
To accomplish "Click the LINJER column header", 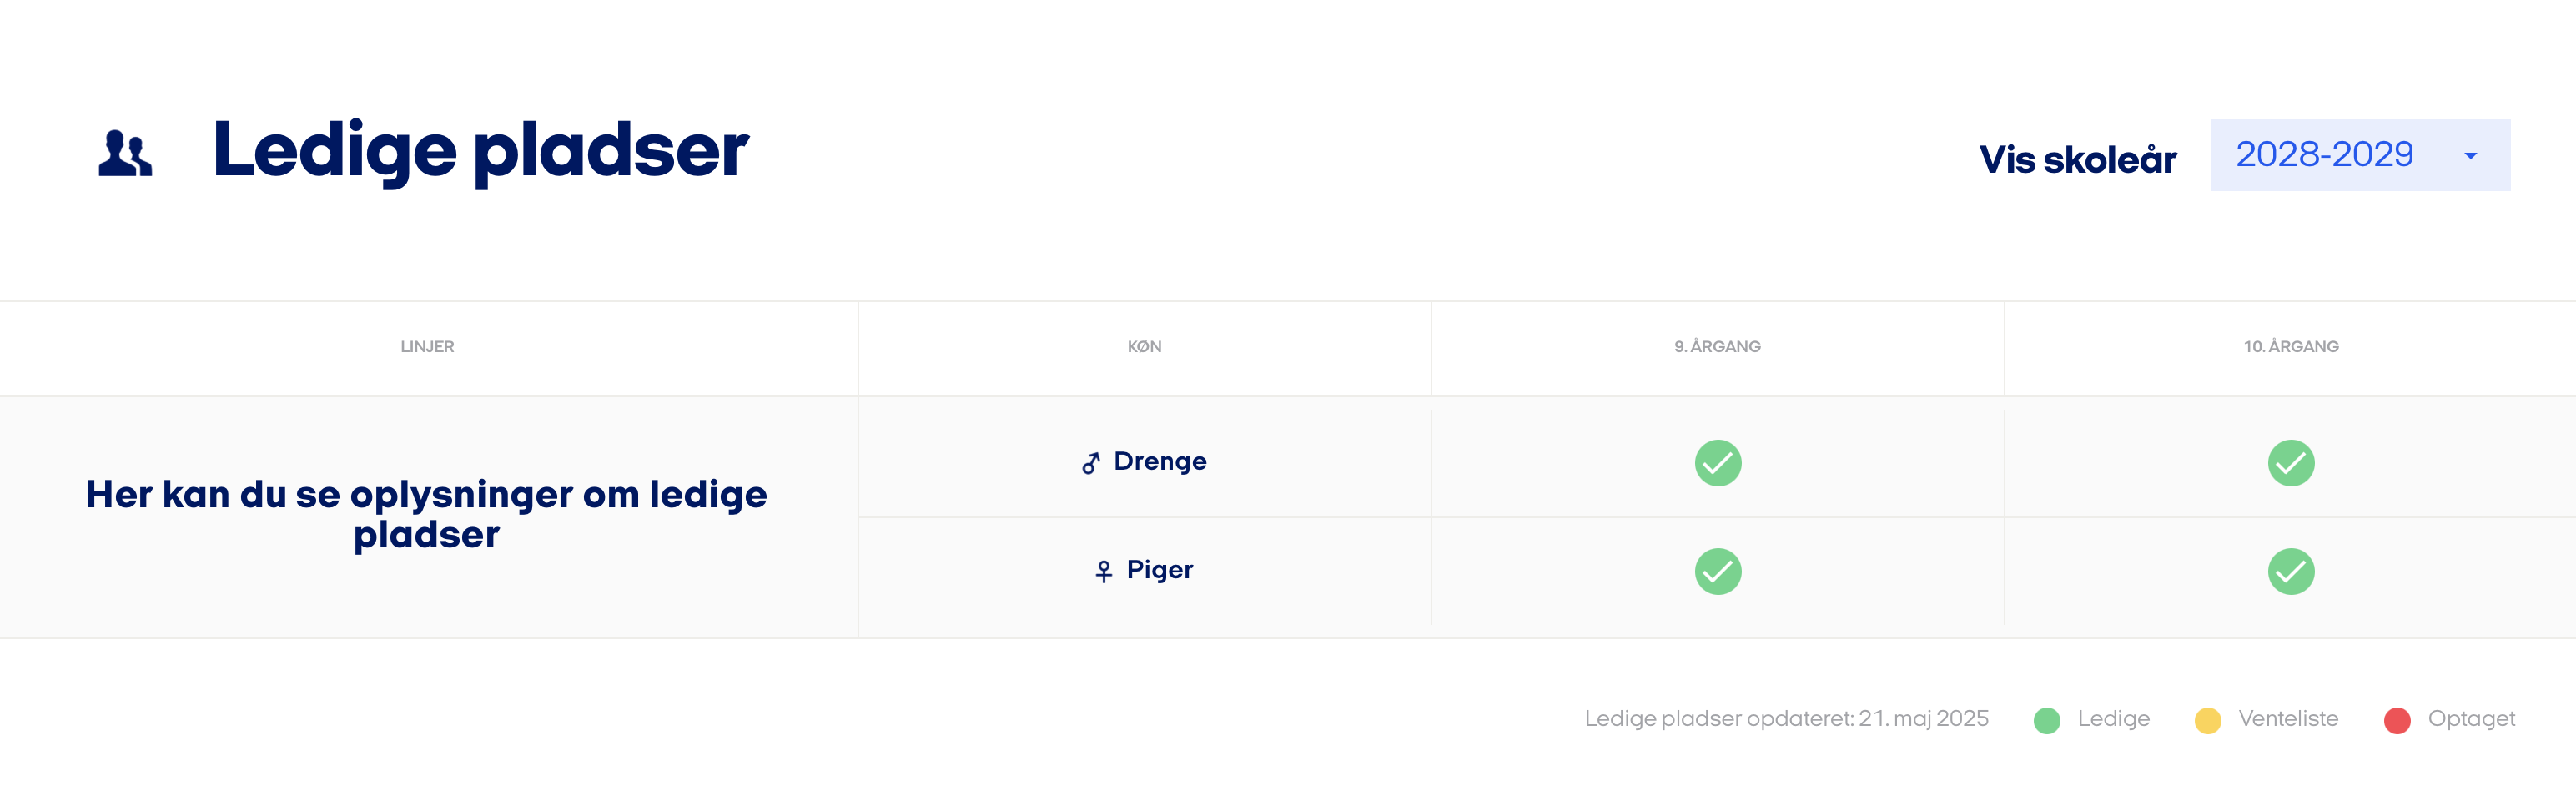I will (x=427, y=347).
